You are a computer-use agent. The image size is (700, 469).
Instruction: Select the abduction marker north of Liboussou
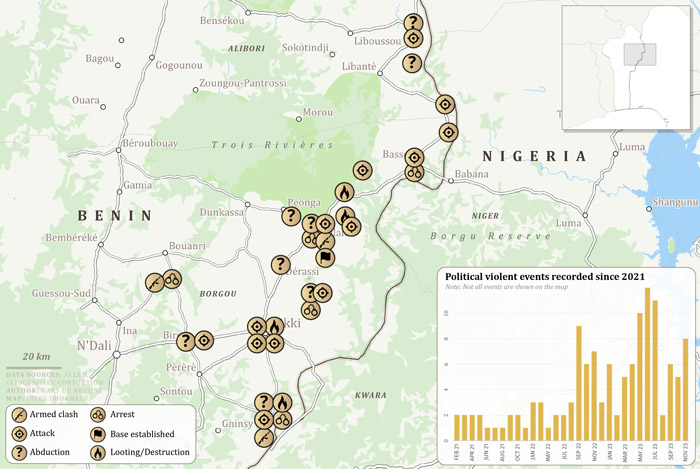[413, 22]
